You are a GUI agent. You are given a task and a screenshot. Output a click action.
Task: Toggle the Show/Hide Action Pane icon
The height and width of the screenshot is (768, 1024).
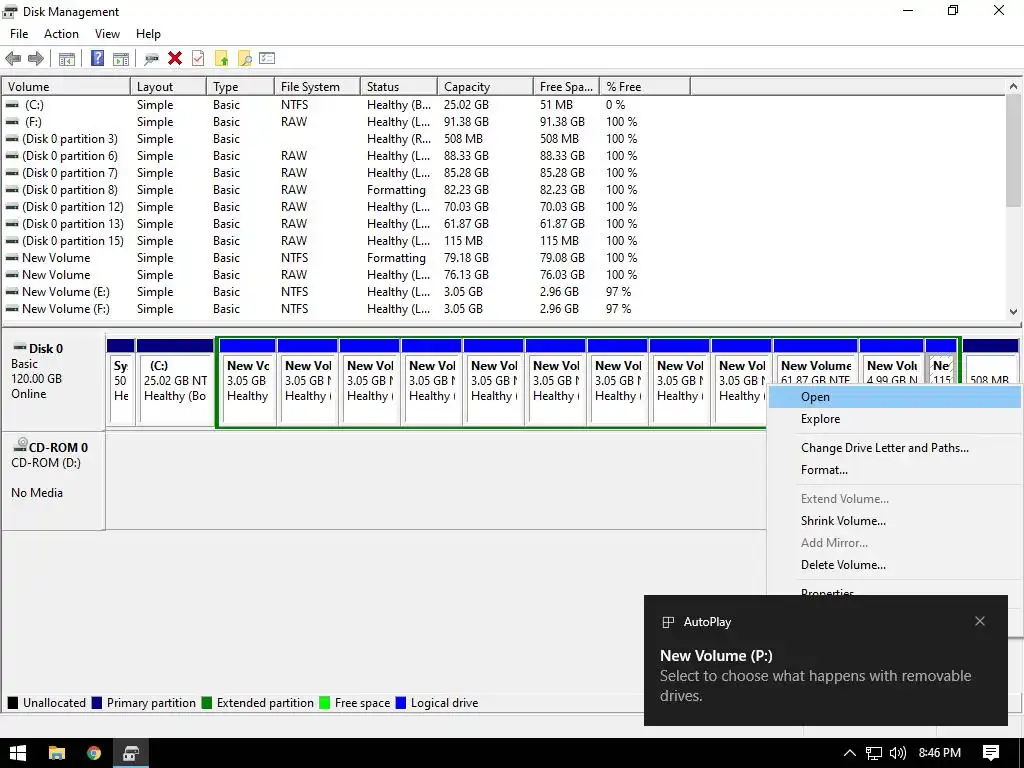(x=121, y=59)
